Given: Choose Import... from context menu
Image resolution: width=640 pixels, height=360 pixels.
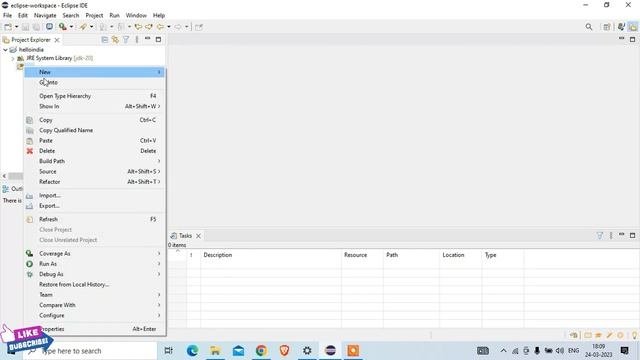Looking at the screenshot, I should (x=94, y=196).
